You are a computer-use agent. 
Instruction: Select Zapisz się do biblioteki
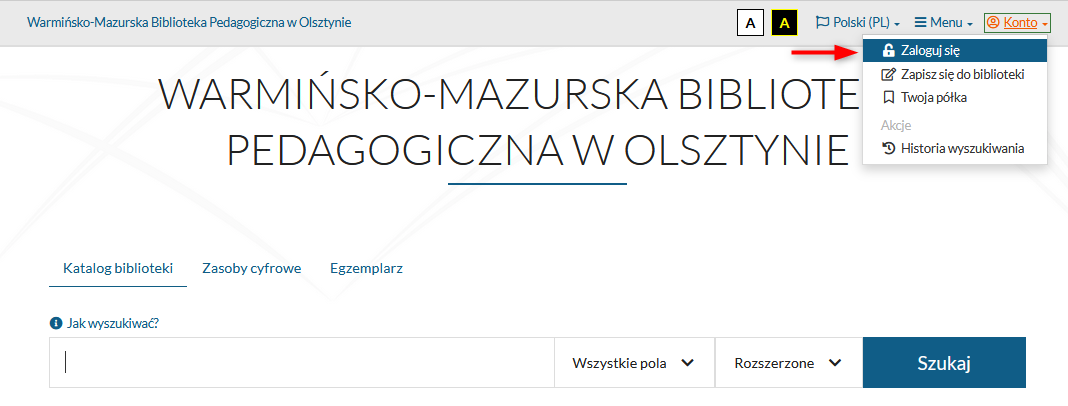click(954, 74)
